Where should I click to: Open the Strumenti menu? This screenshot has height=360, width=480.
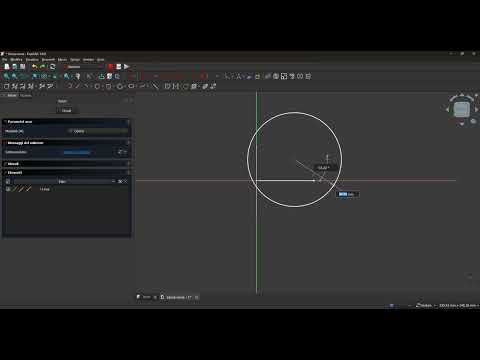coord(48,60)
